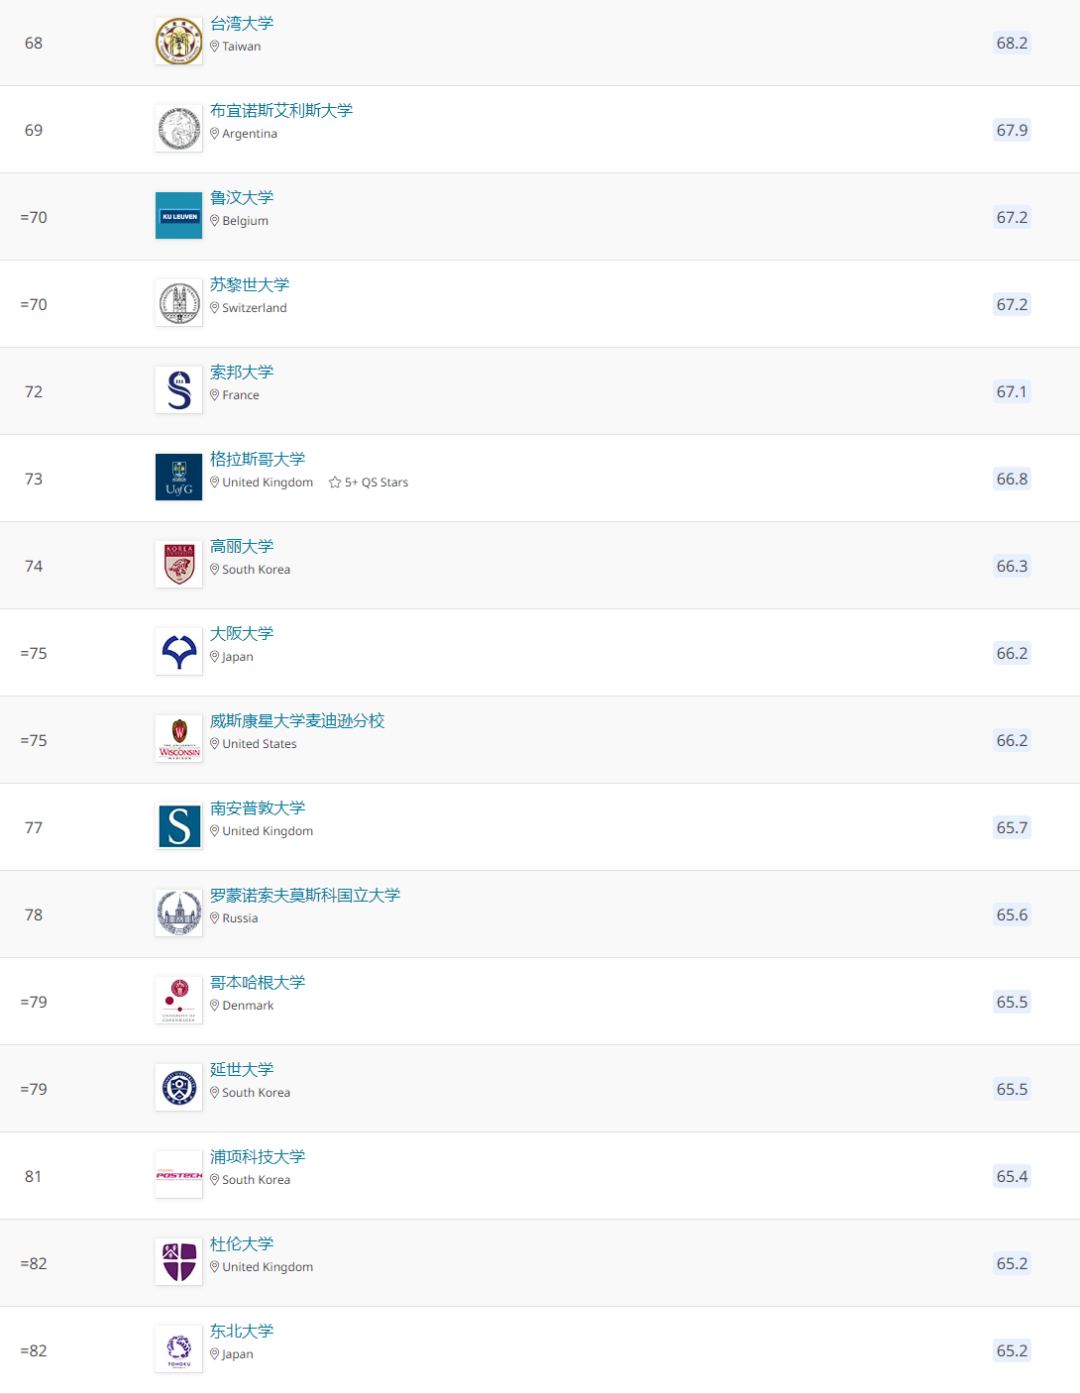Image resolution: width=1080 pixels, height=1394 pixels.
Task: Click the 68.2 score for 台湾大学
Action: click(1012, 43)
